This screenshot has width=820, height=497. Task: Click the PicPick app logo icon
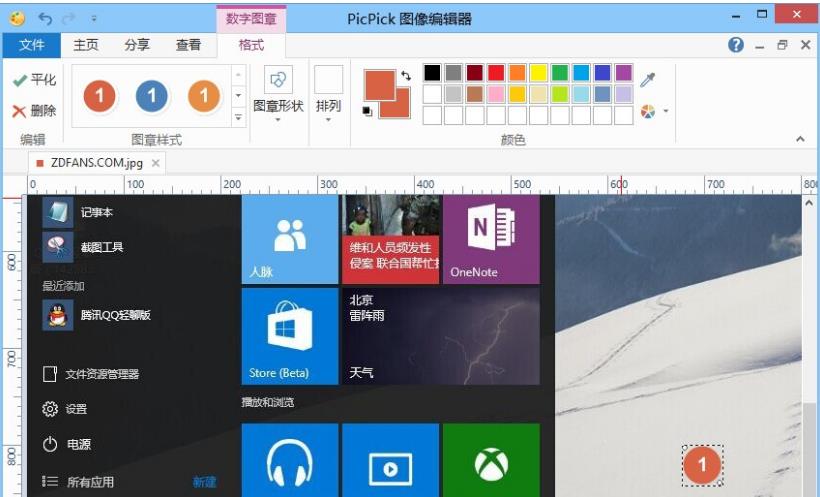point(17,19)
